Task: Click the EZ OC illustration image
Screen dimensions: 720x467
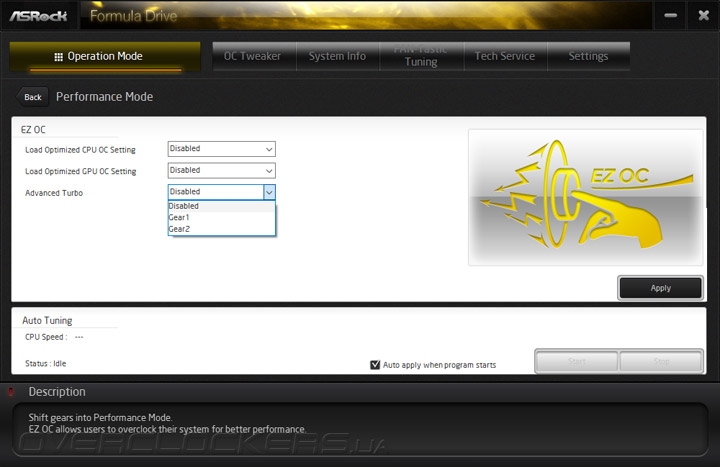Action: pos(585,197)
